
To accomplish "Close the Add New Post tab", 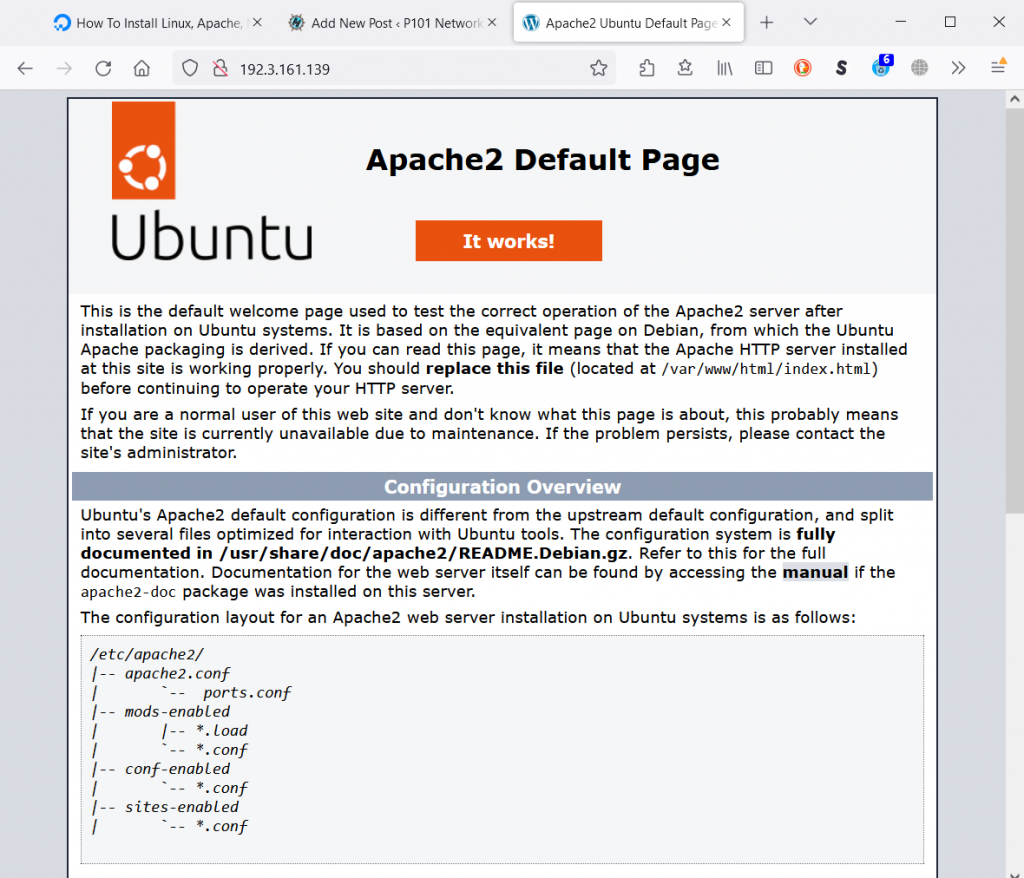I will point(492,23).
